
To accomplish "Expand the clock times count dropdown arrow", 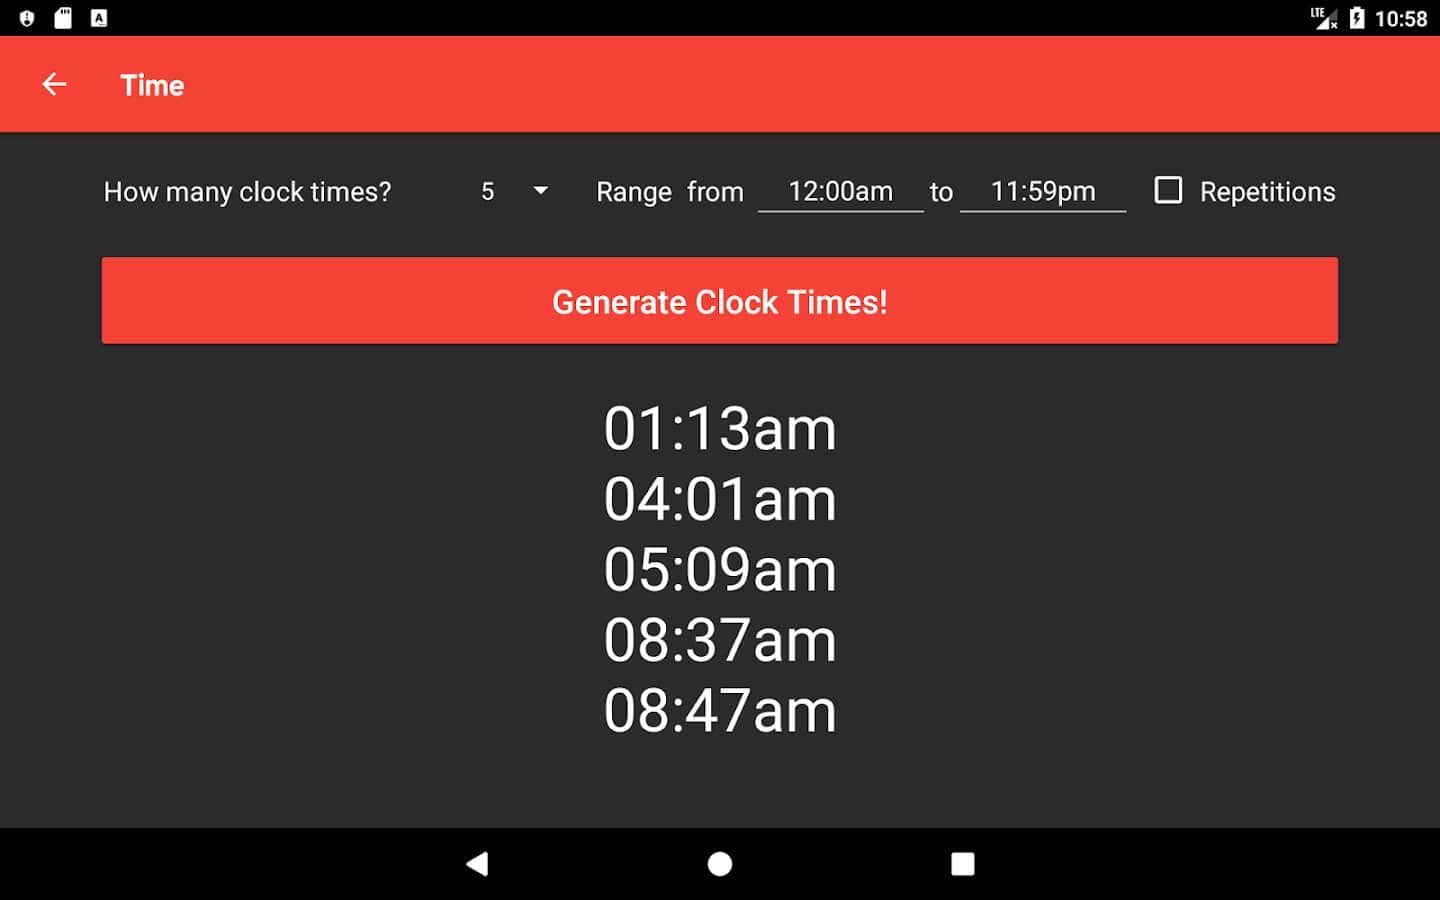I will pos(540,190).
